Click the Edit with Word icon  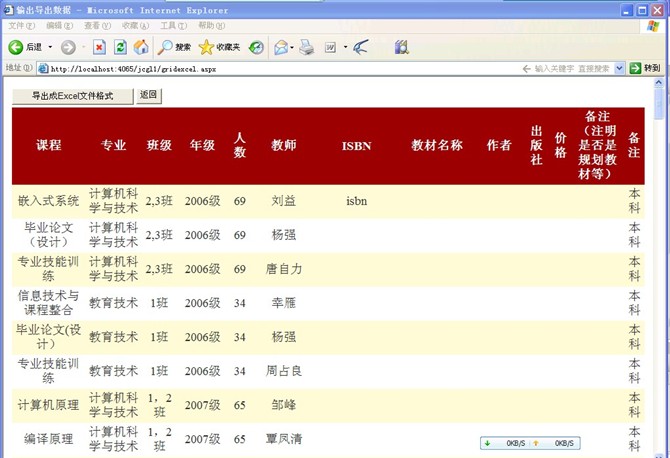(x=330, y=47)
